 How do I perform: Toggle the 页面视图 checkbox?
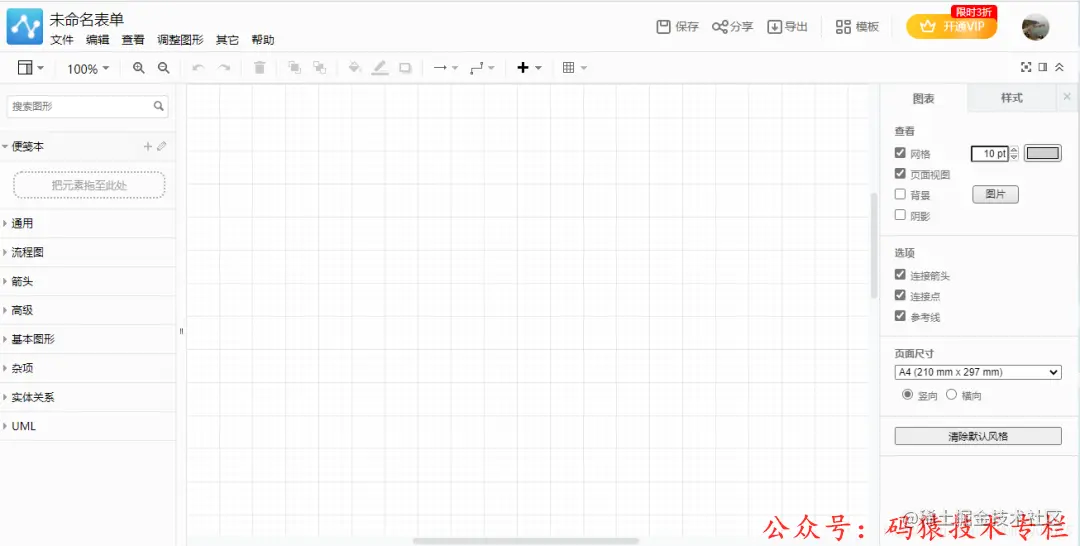coord(900,174)
